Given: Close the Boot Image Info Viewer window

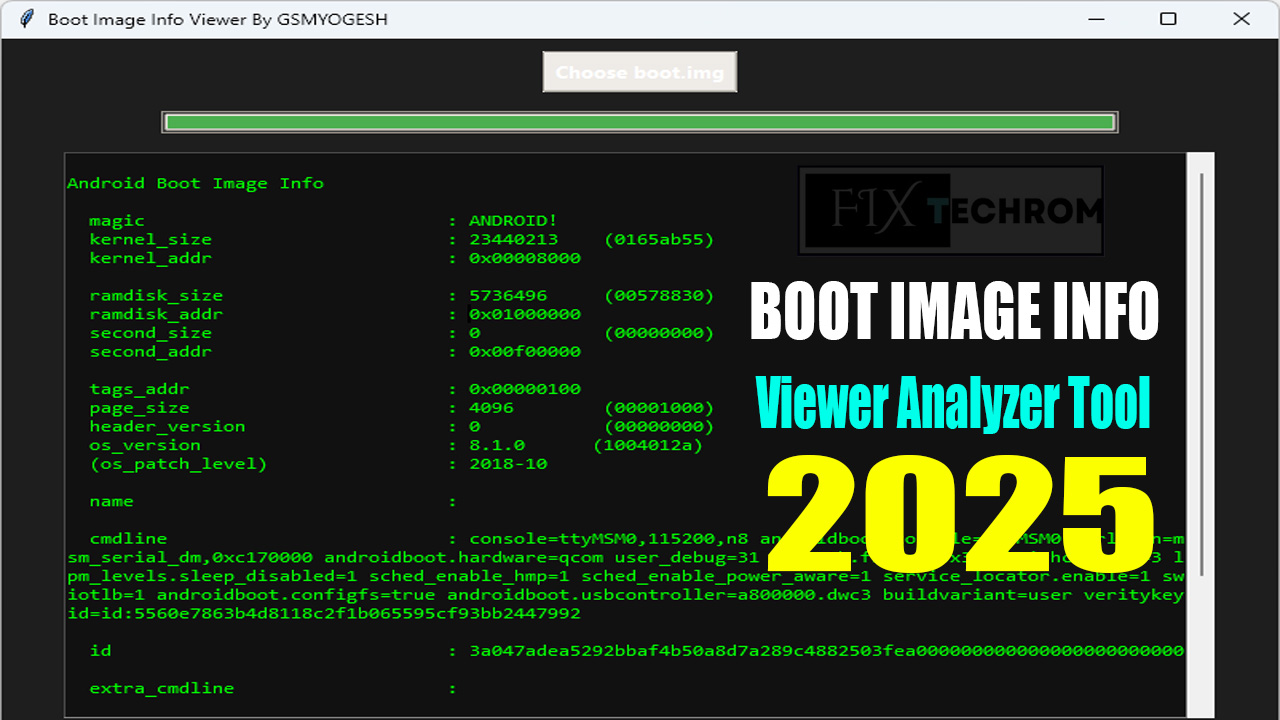Looking at the screenshot, I should (x=1241, y=19).
